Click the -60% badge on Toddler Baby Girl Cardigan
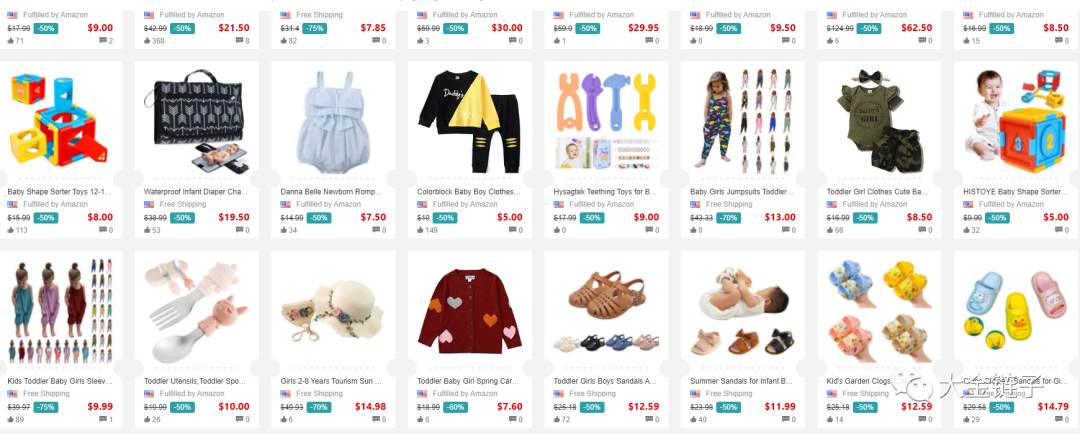Viewport: 1080px width, 434px height. click(x=455, y=407)
